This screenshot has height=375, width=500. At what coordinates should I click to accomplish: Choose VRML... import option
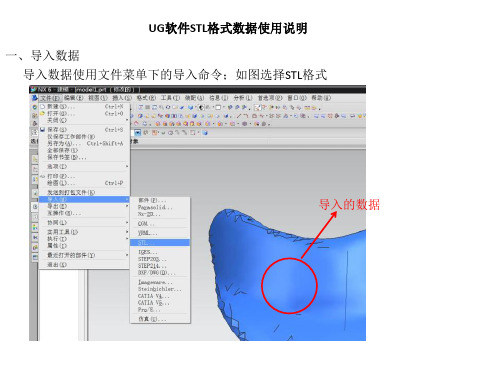160,233
